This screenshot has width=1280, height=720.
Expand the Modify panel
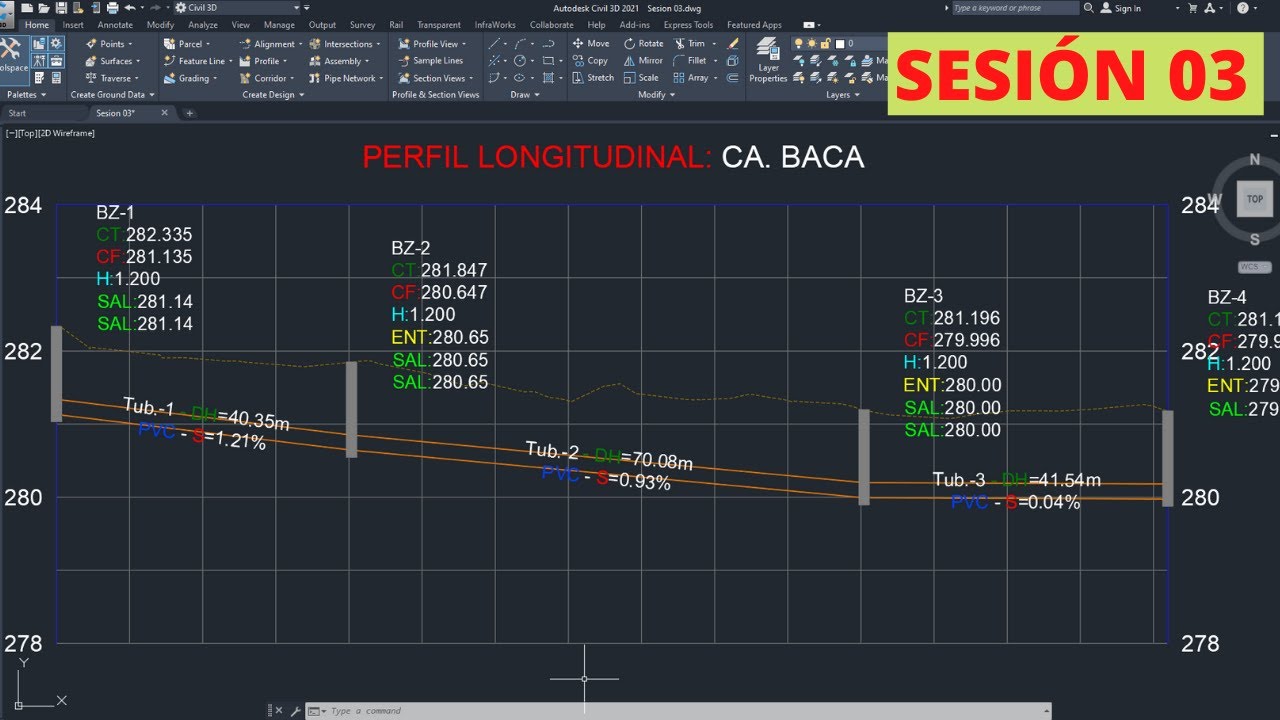point(656,95)
